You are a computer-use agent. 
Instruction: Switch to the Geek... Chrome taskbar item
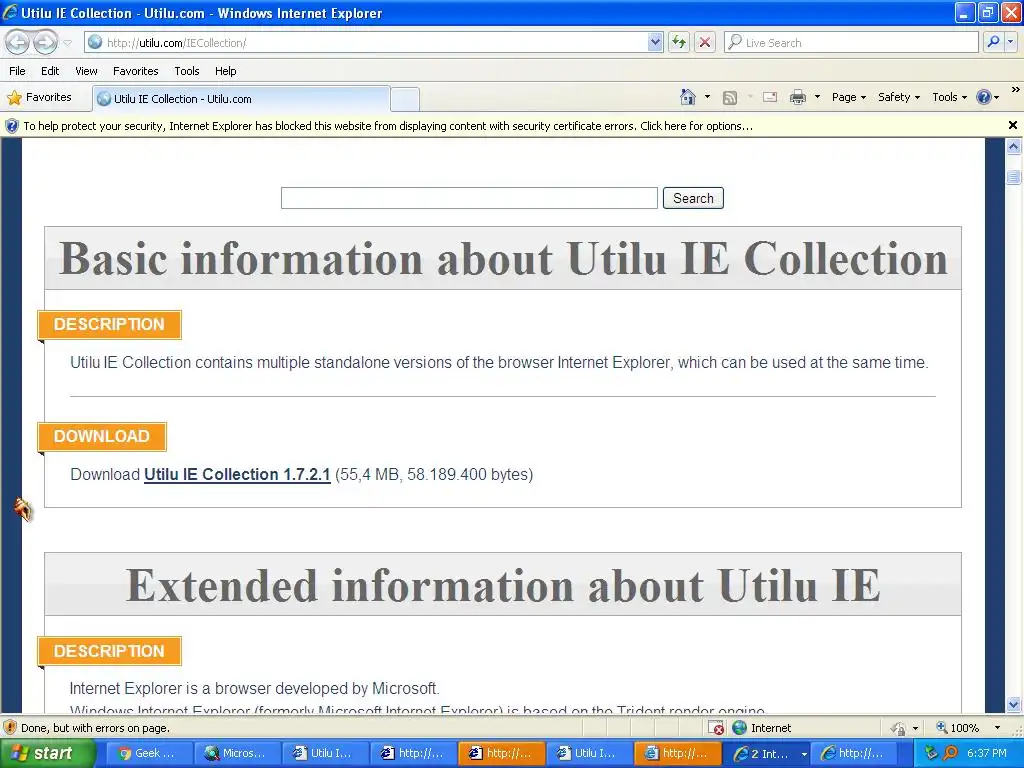(150, 753)
